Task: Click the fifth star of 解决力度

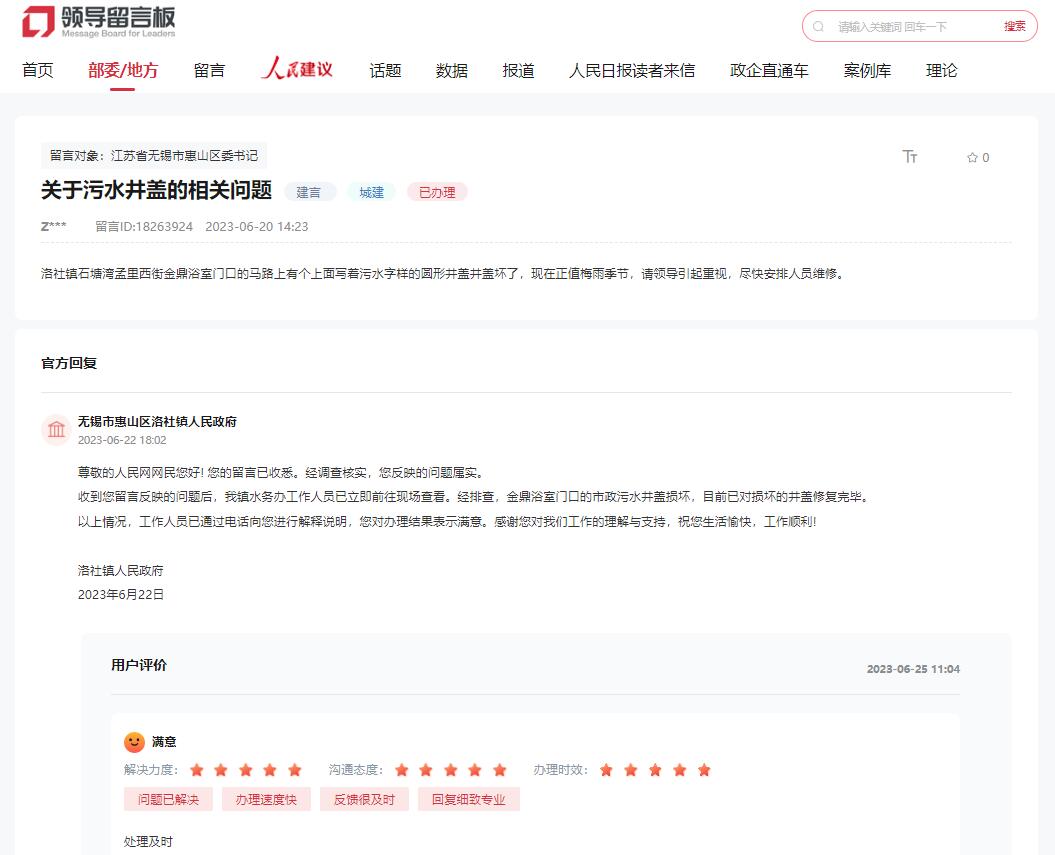Action: click(x=295, y=770)
